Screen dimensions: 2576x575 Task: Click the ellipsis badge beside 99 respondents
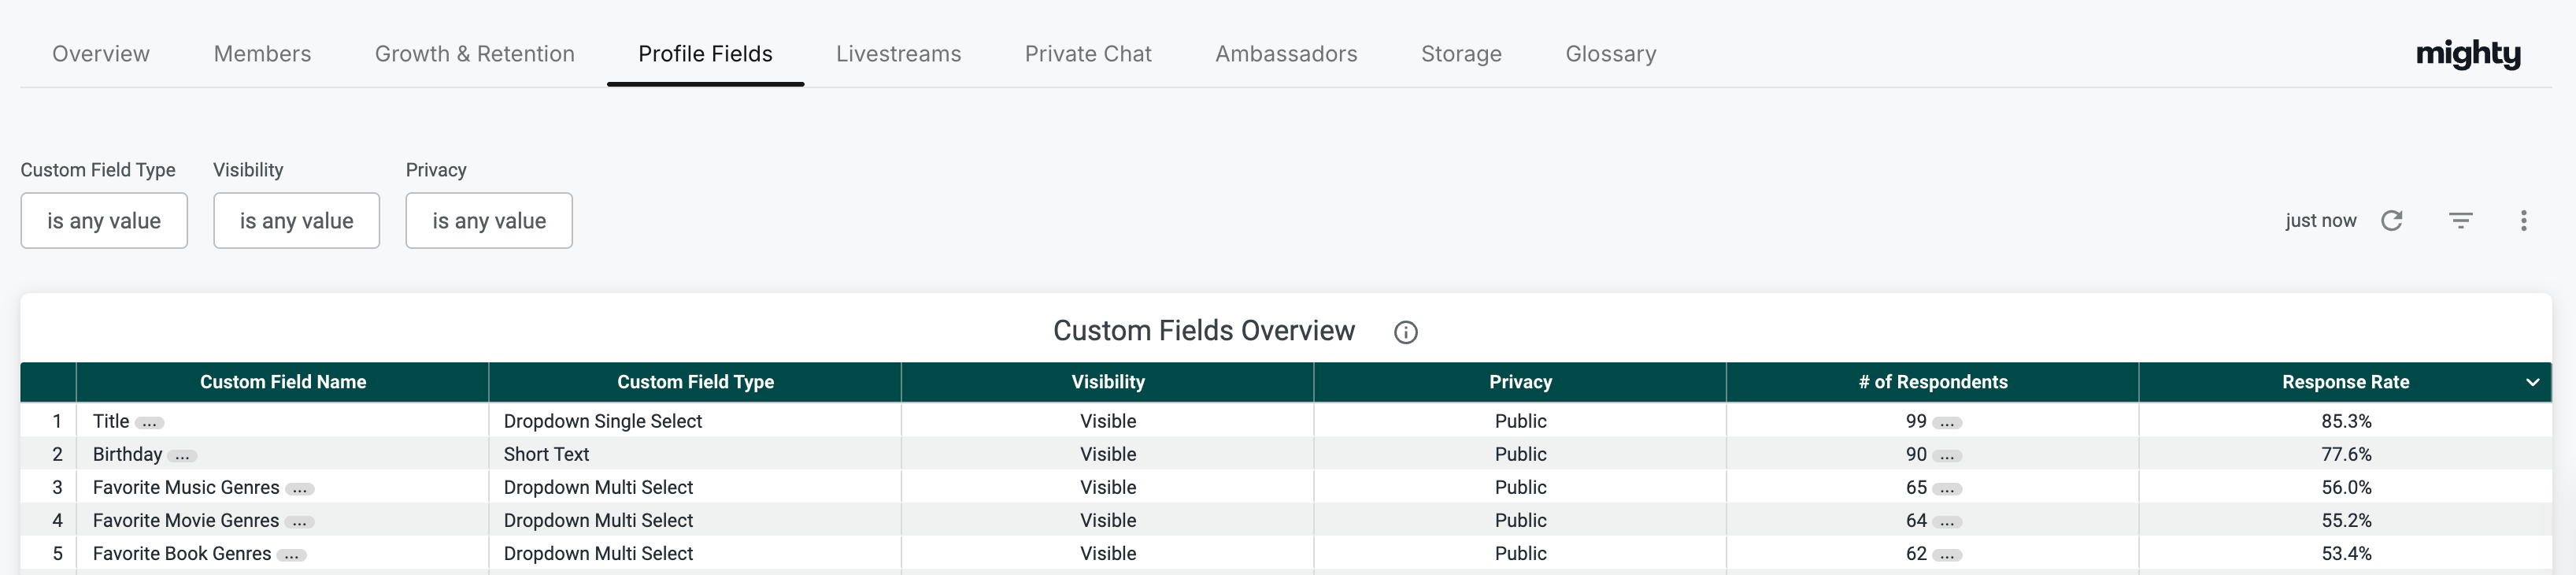pyautogui.click(x=1947, y=423)
